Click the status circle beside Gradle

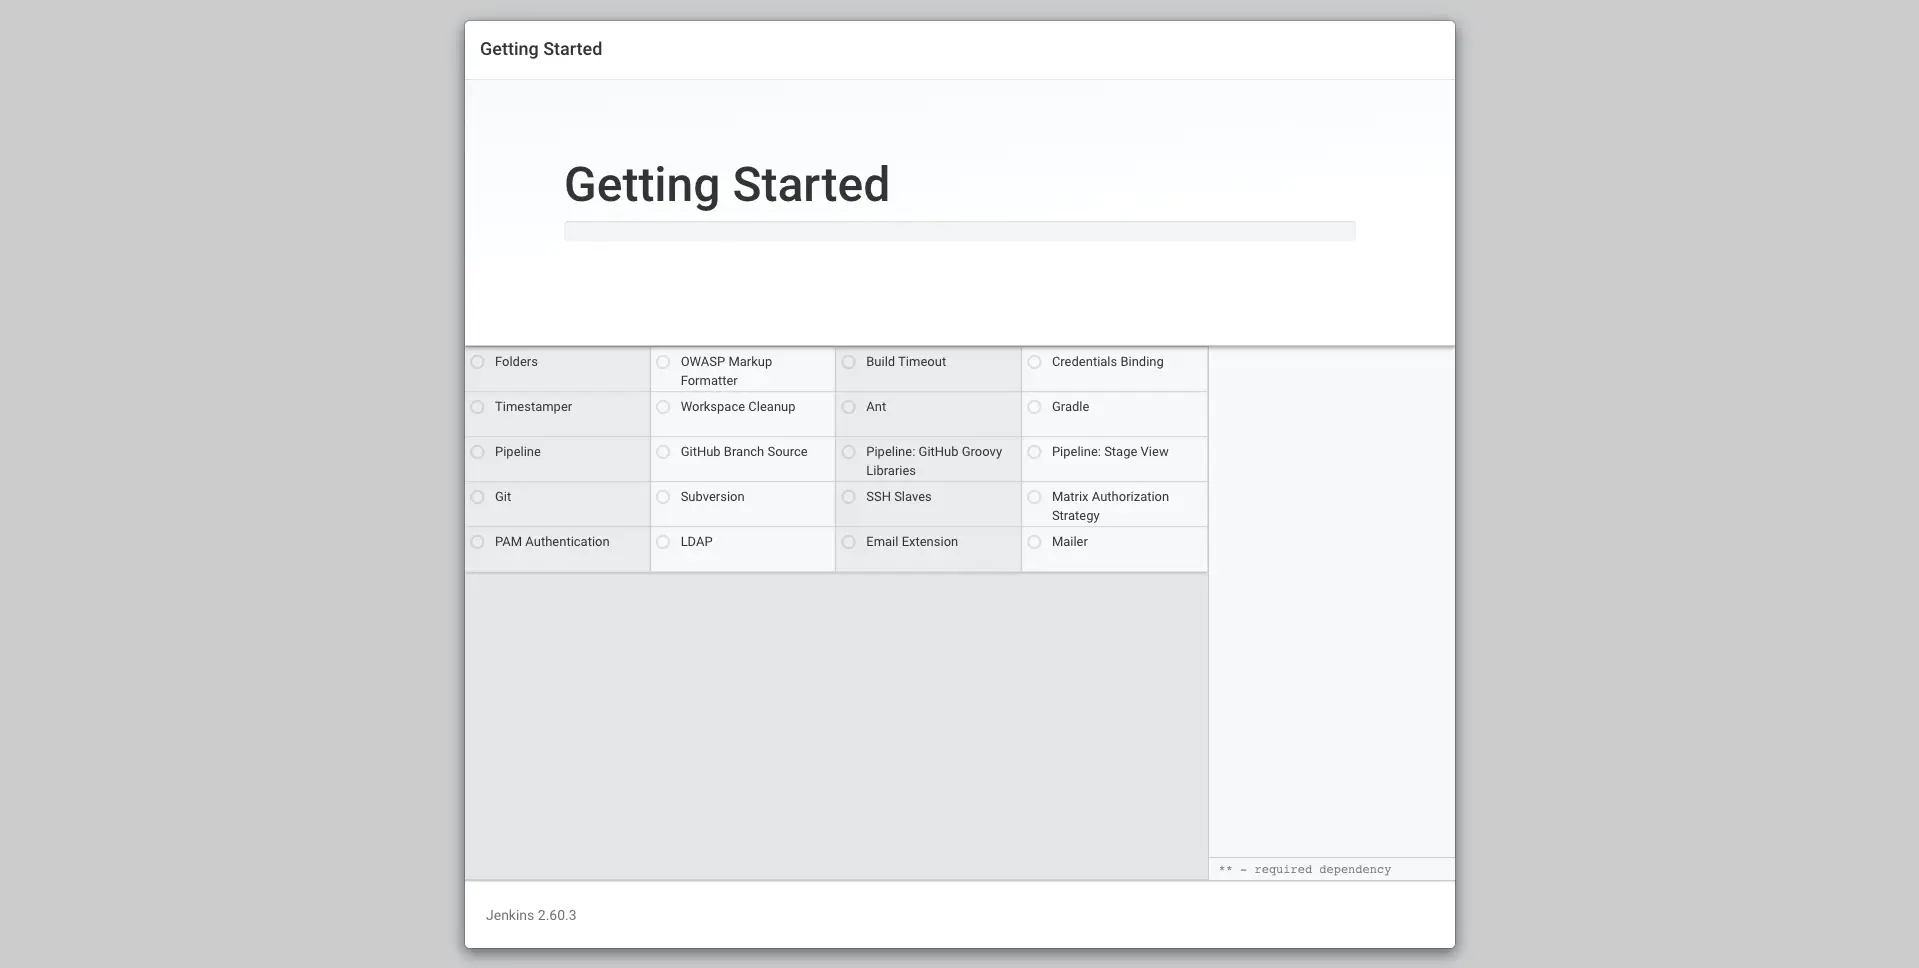[x=1035, y=407]
